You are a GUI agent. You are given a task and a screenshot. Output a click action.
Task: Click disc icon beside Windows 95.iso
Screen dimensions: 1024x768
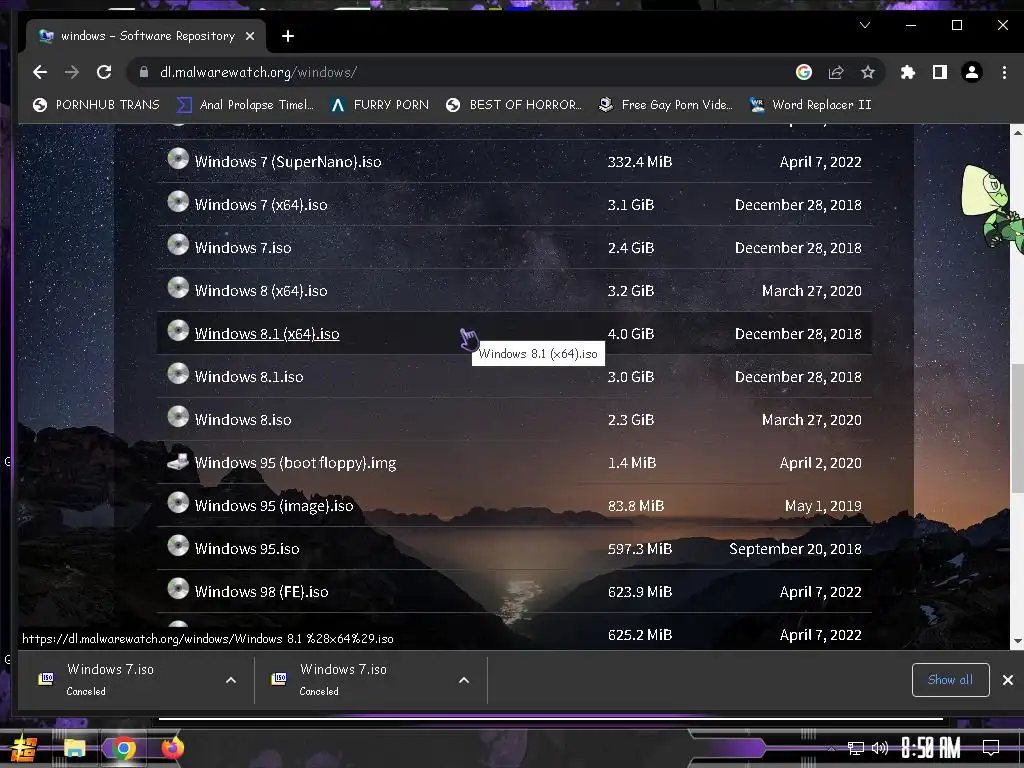178,546
